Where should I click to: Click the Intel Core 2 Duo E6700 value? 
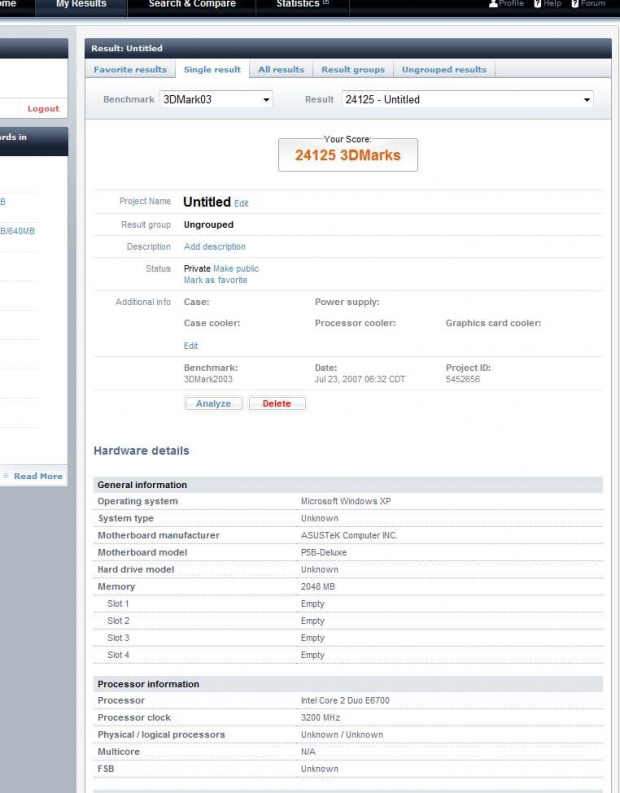pos(345,700)
